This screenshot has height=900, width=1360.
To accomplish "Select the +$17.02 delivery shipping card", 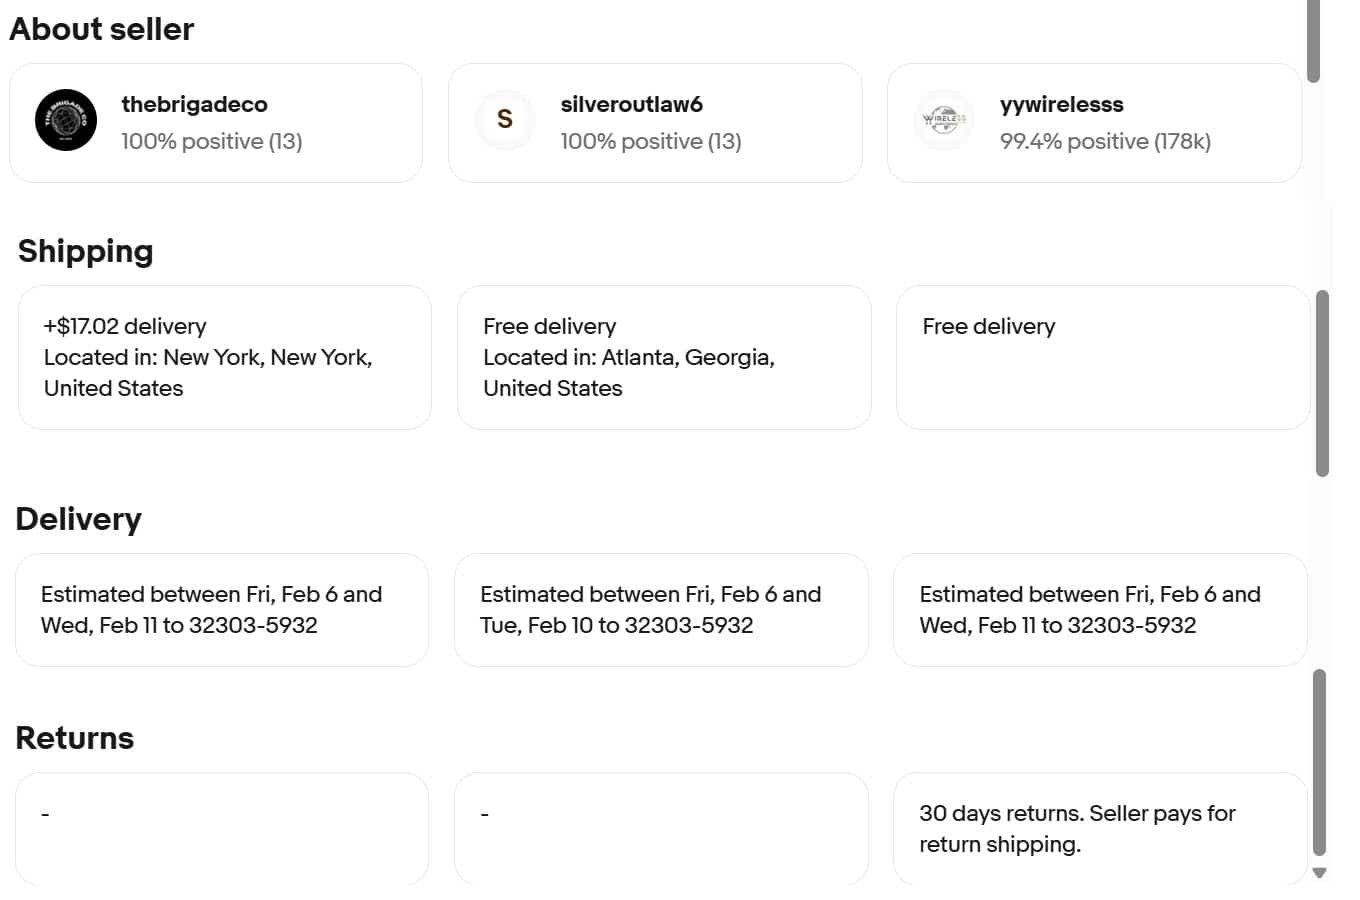I will point(225,357).
